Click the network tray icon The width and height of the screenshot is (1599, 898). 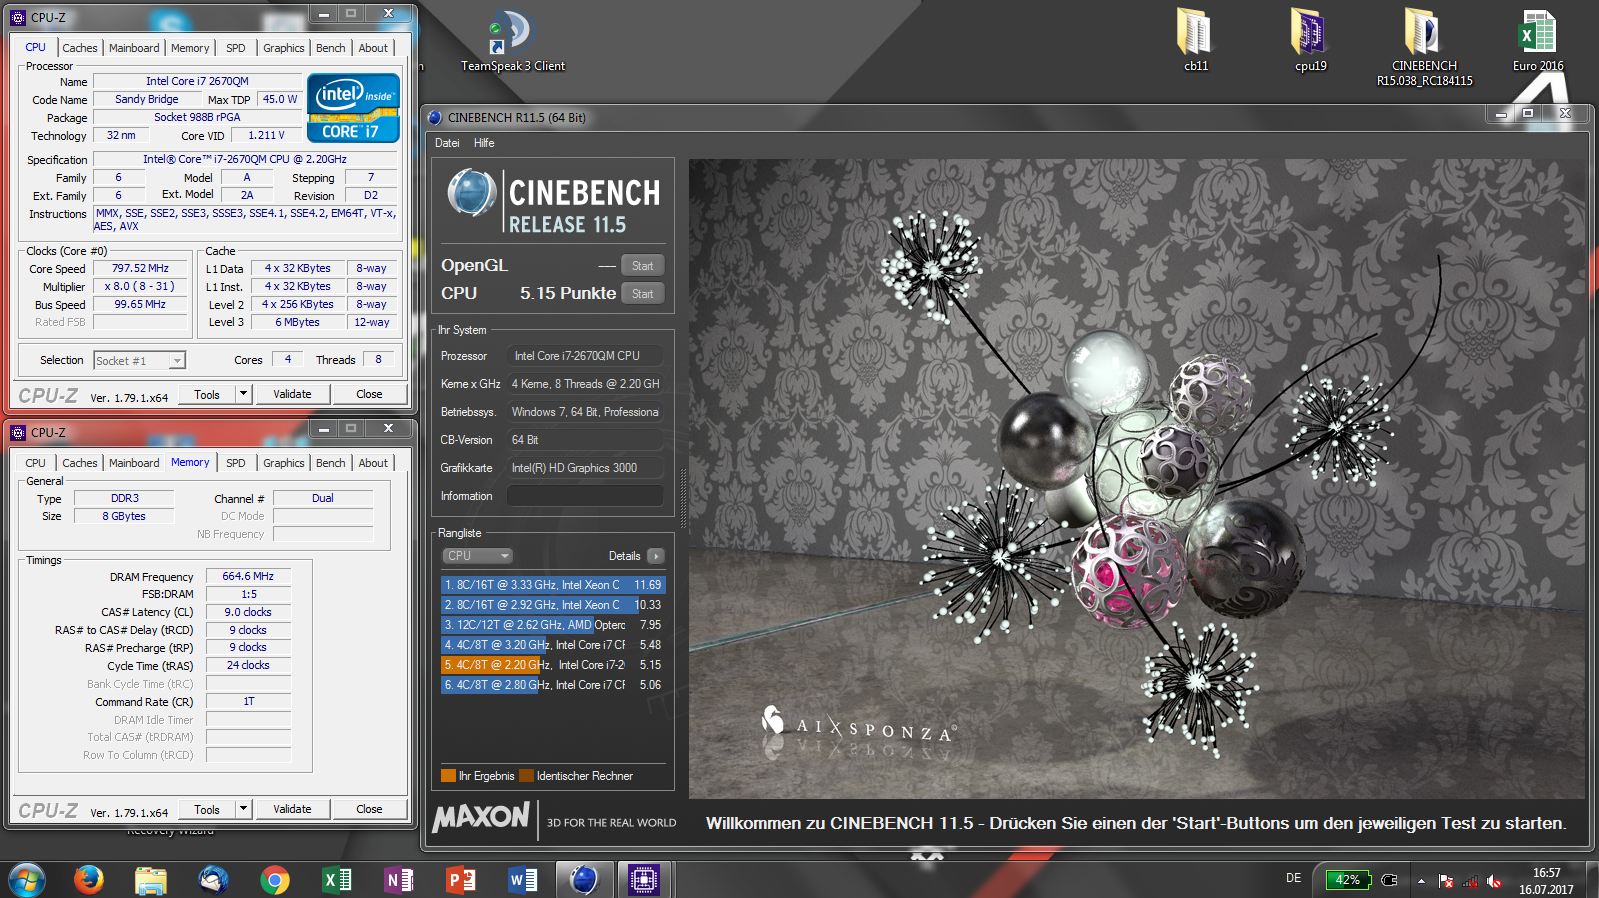click(1469, 881)
